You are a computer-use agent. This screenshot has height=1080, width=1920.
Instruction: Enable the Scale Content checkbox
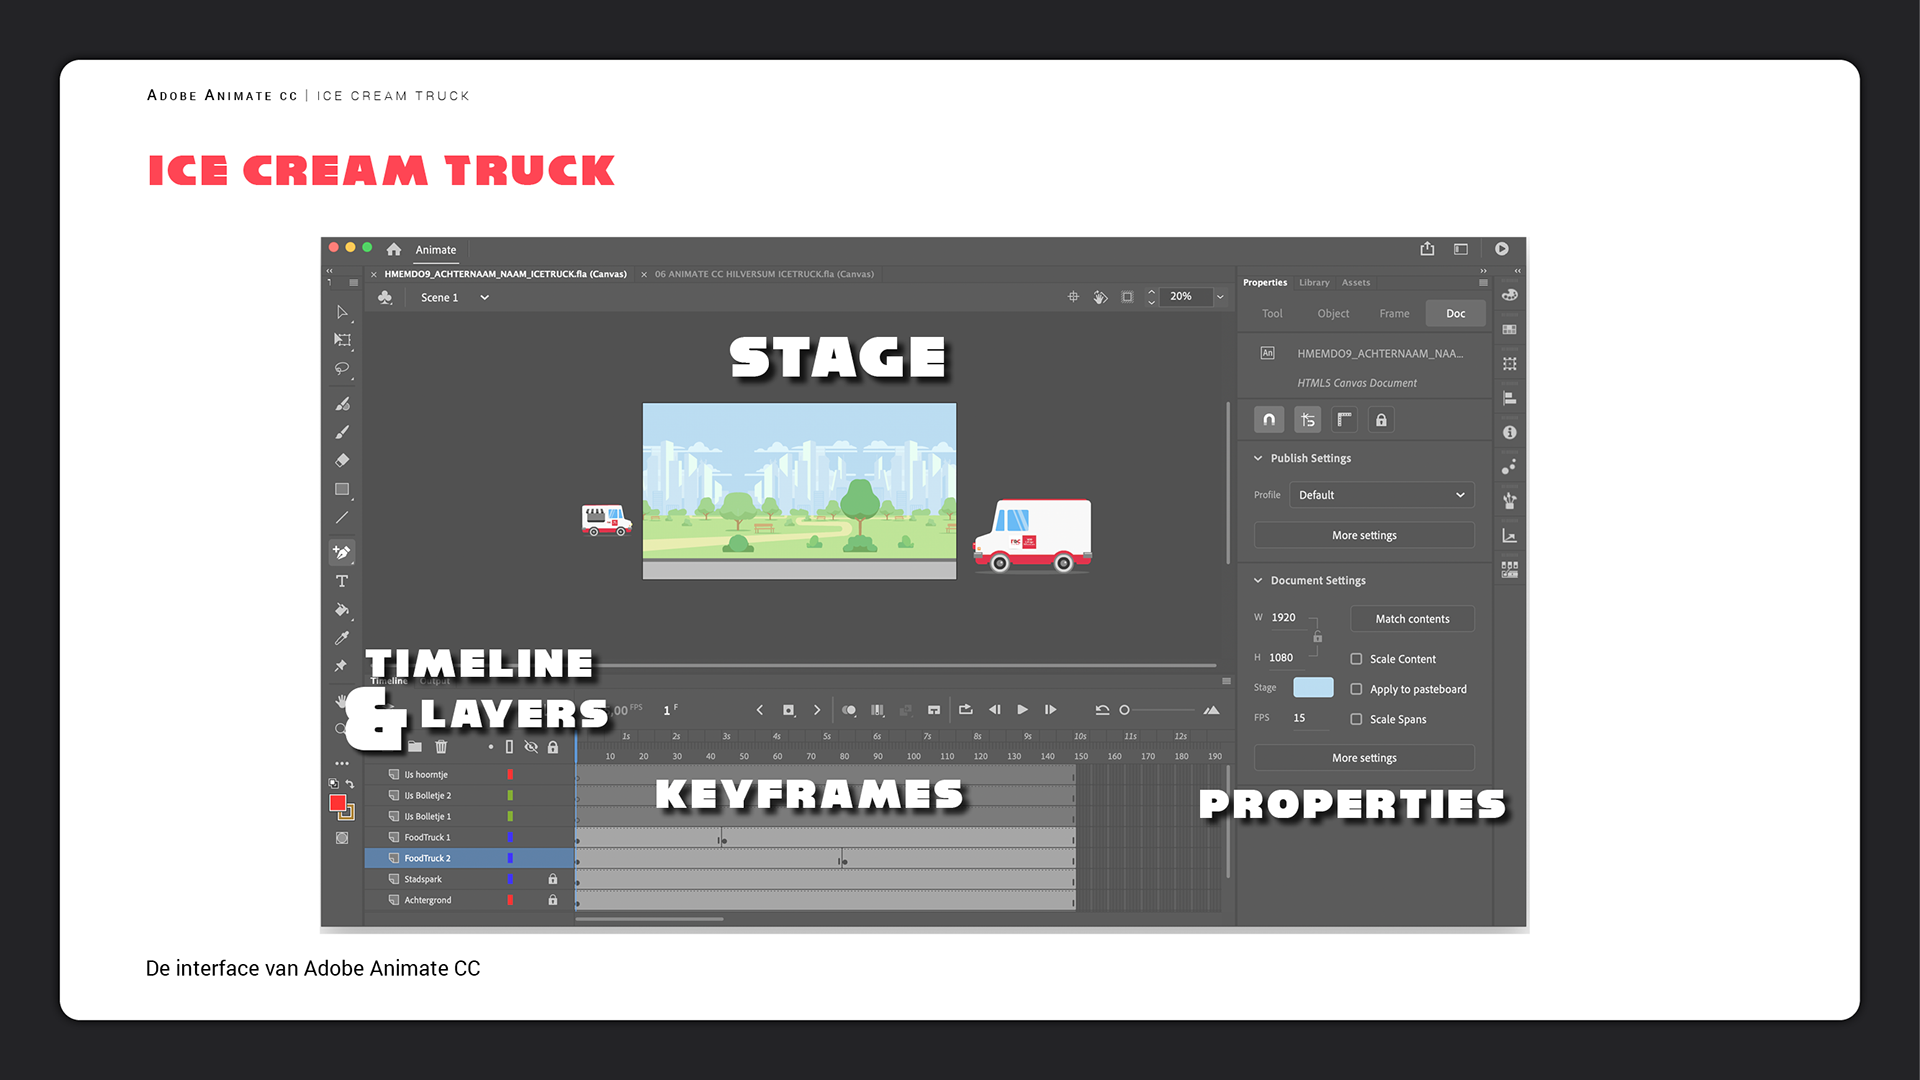tap(1356, 659)
